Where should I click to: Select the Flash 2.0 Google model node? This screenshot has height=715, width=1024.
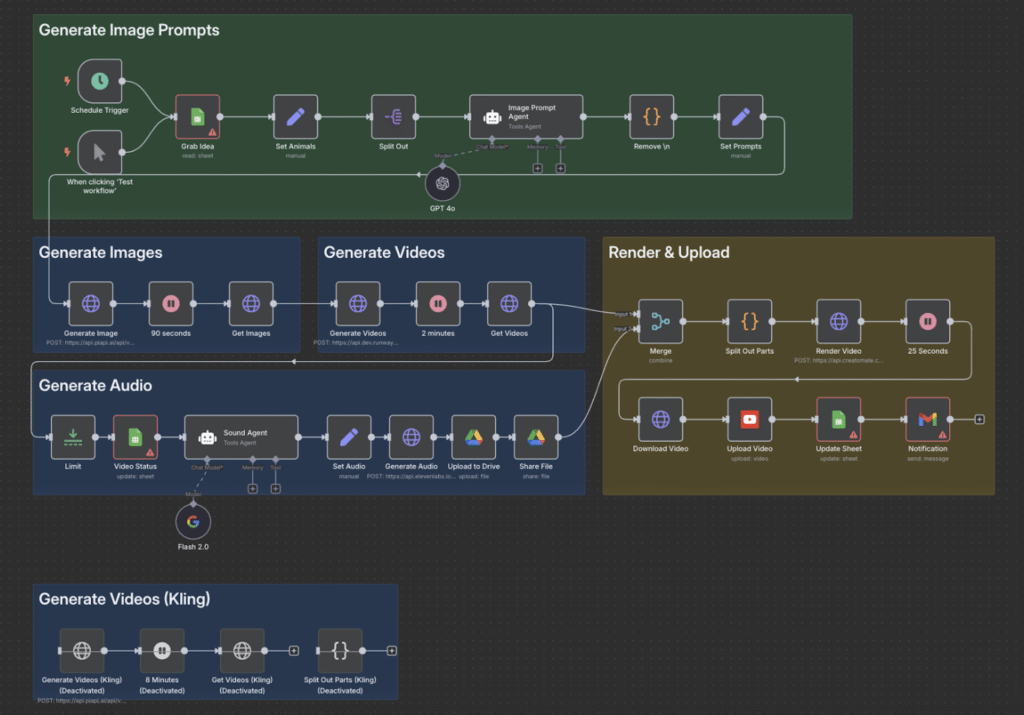click(x=193, y=522)
